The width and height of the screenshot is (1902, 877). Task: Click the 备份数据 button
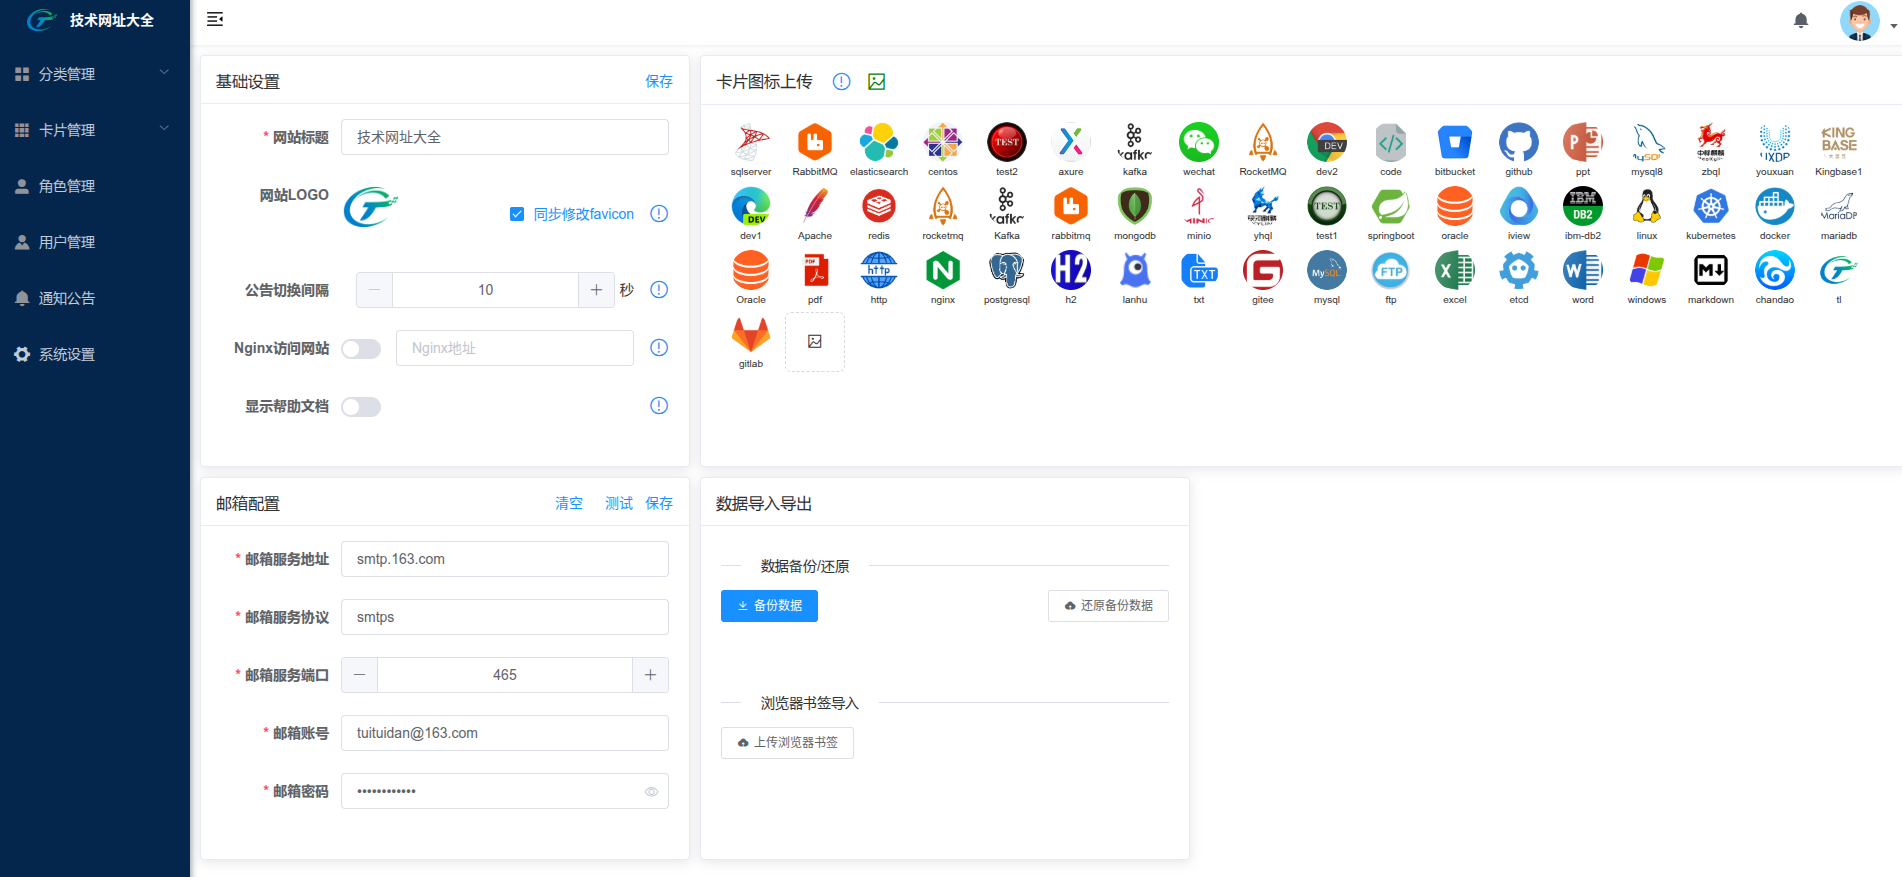[x=769, y=606]
